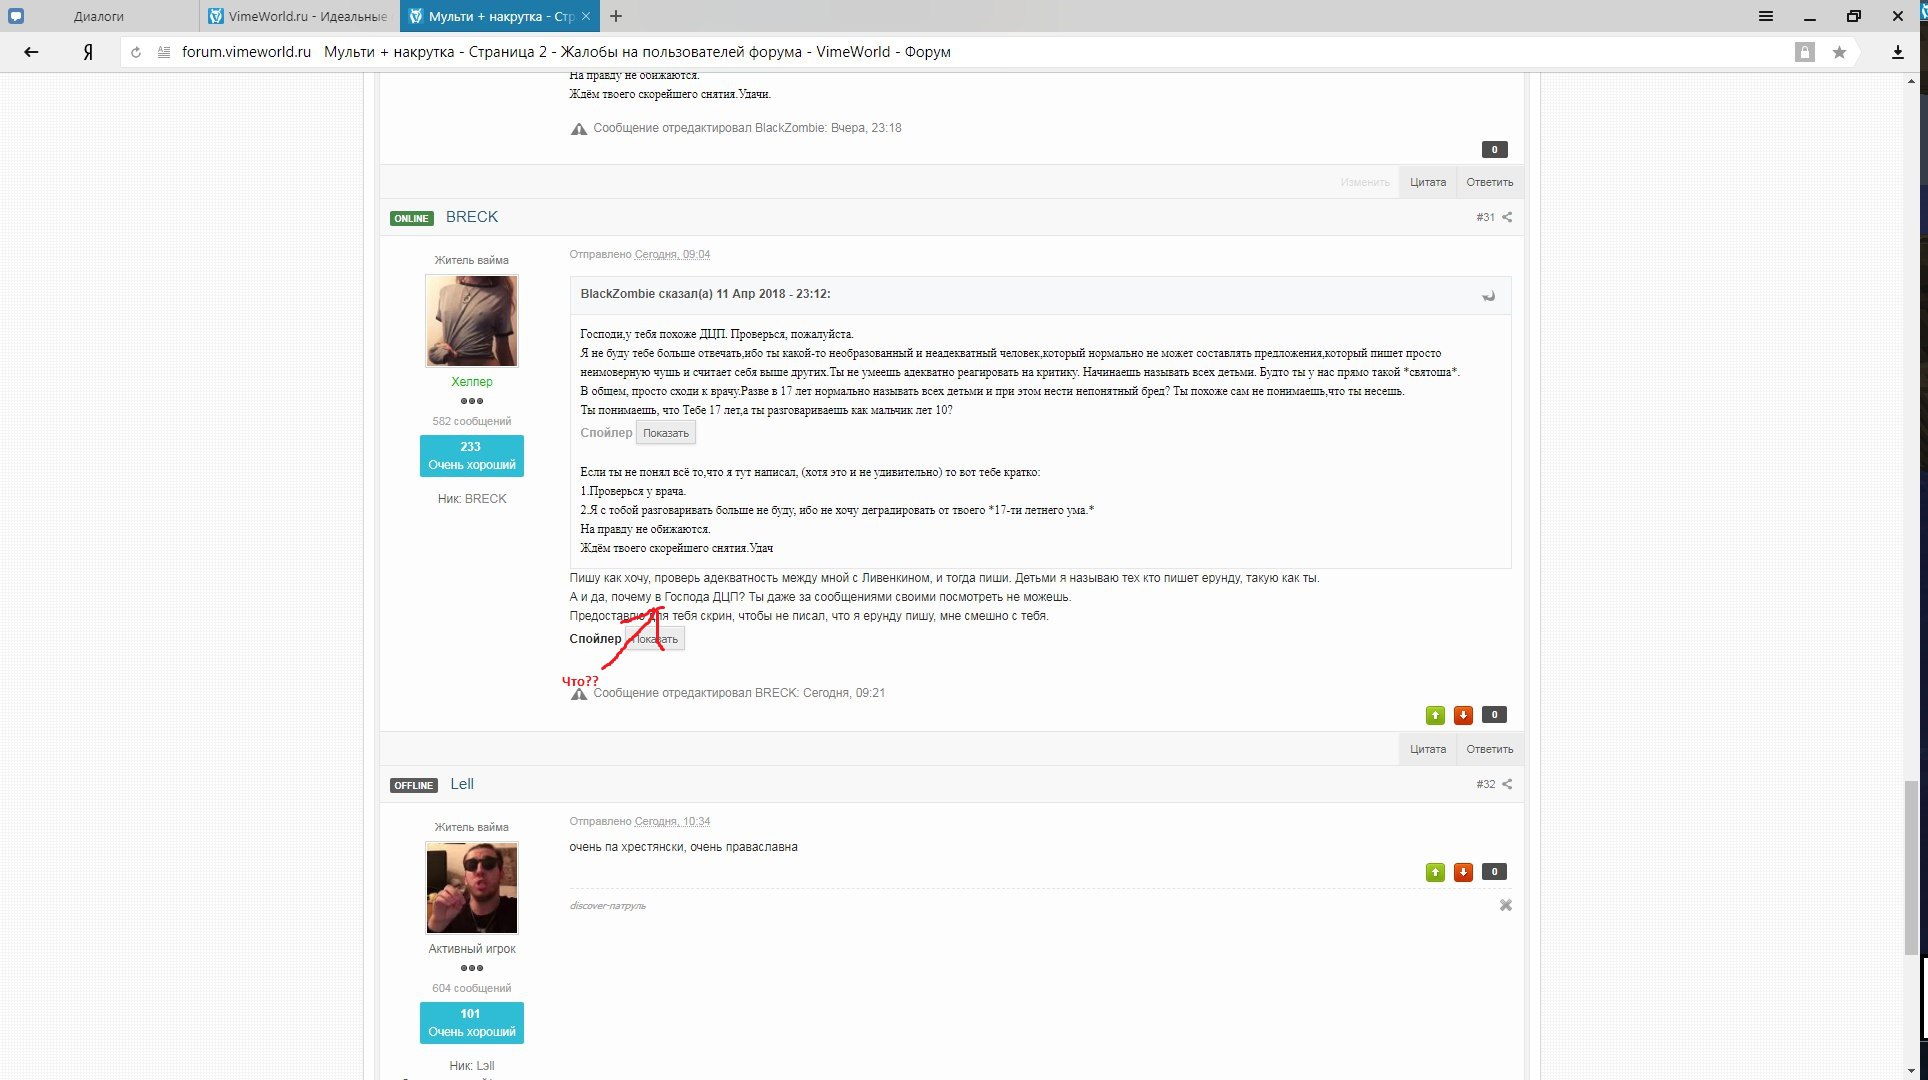
Task: Upvote Lell's post with green arrow
Action: click(1435, 872)
